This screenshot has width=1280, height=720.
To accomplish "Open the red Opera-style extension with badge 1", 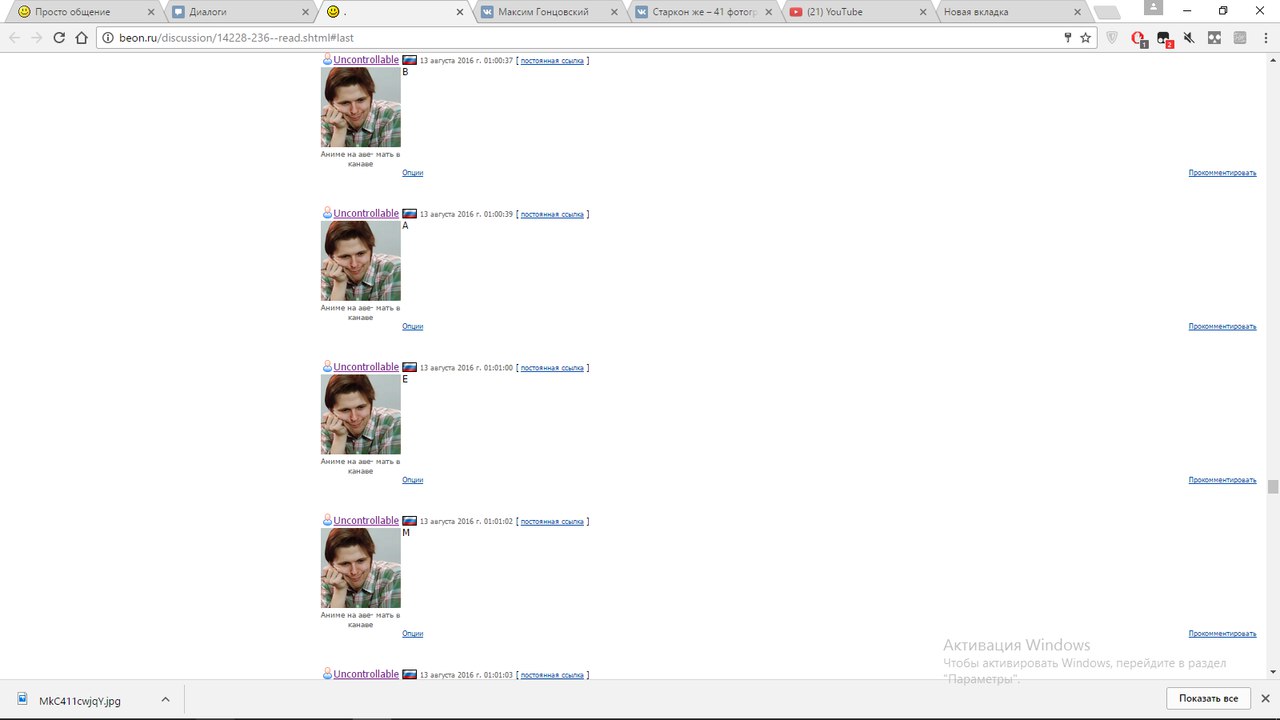I will tap(1138, 39).
